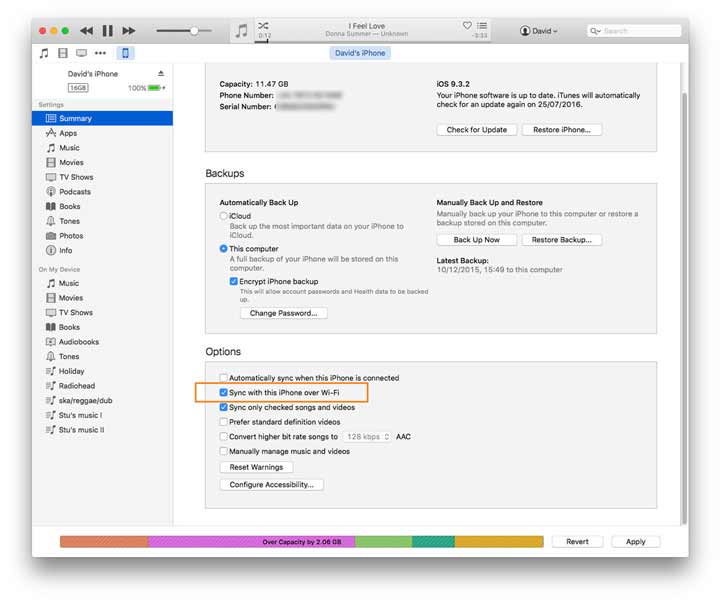
Task: Toggle Sync with this iPhone over Wi-Fi
Action: pyautogui.click(x=224, y=393)
